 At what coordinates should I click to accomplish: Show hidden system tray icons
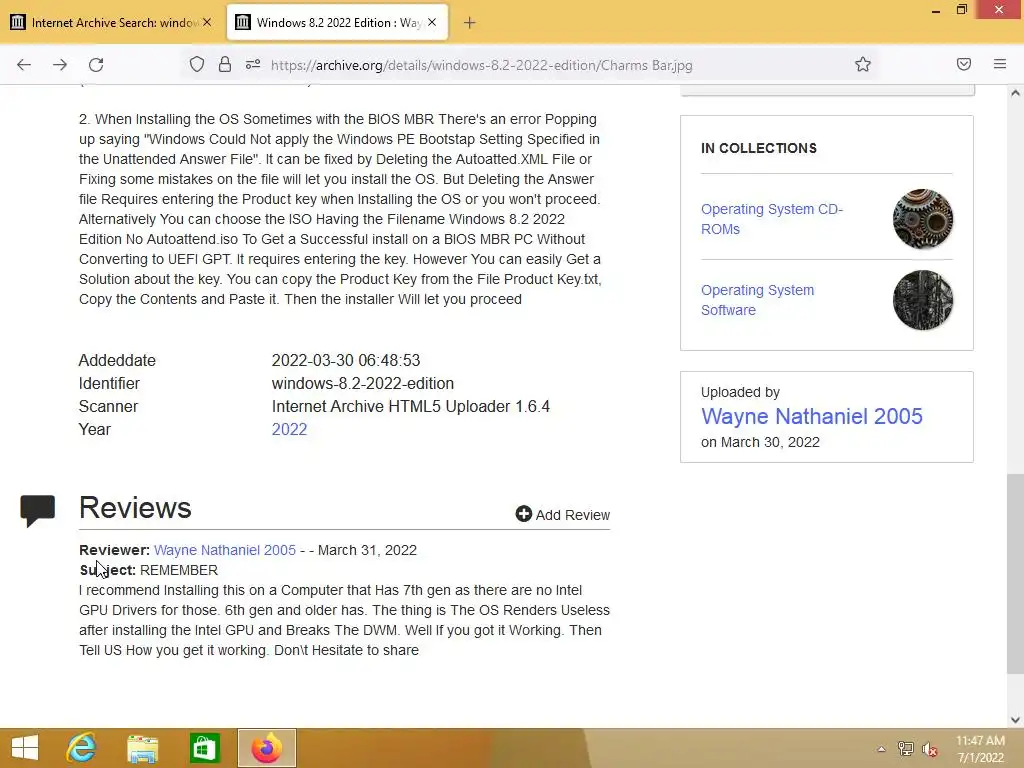[x=881, y=749]
